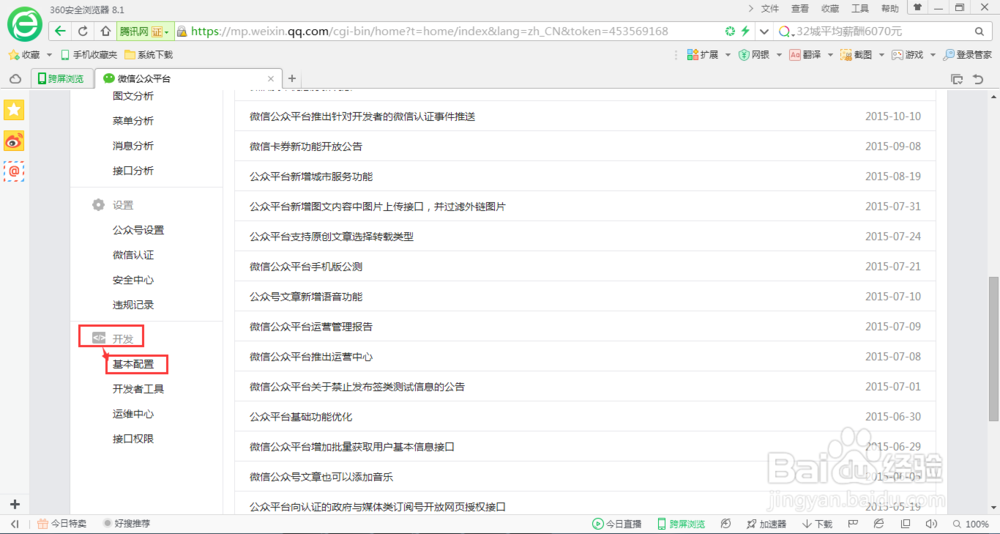Open dropdown arrow next to 网银
Image resolution: width=1000 pixels, height=534 pixels.
click(779, 56)
